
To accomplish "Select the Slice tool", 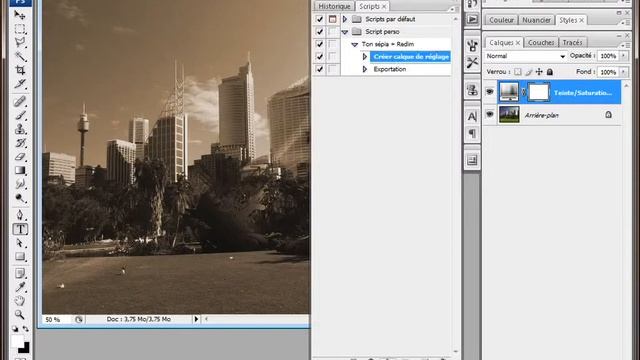I will coord(20,84).
